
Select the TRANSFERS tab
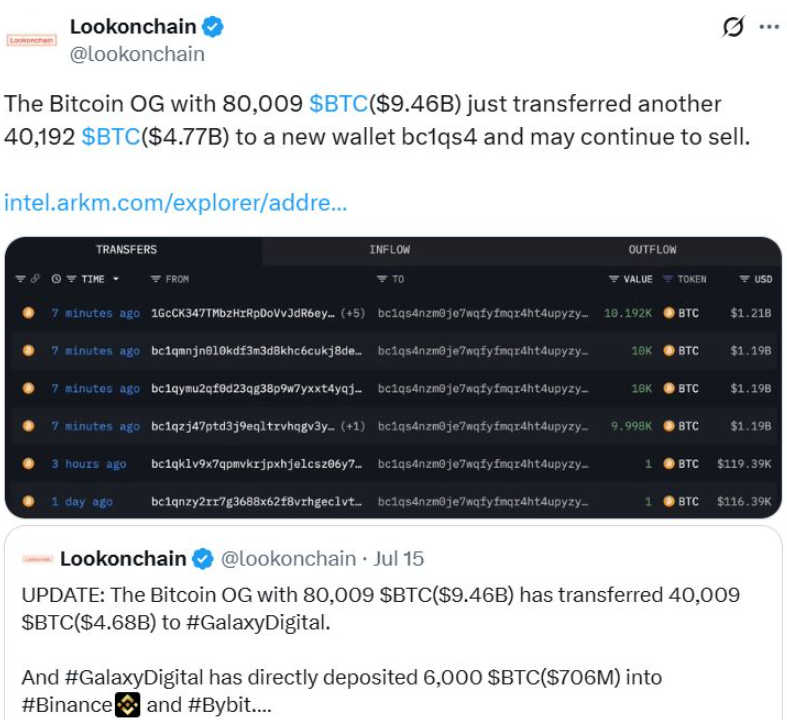click(126, 249)
